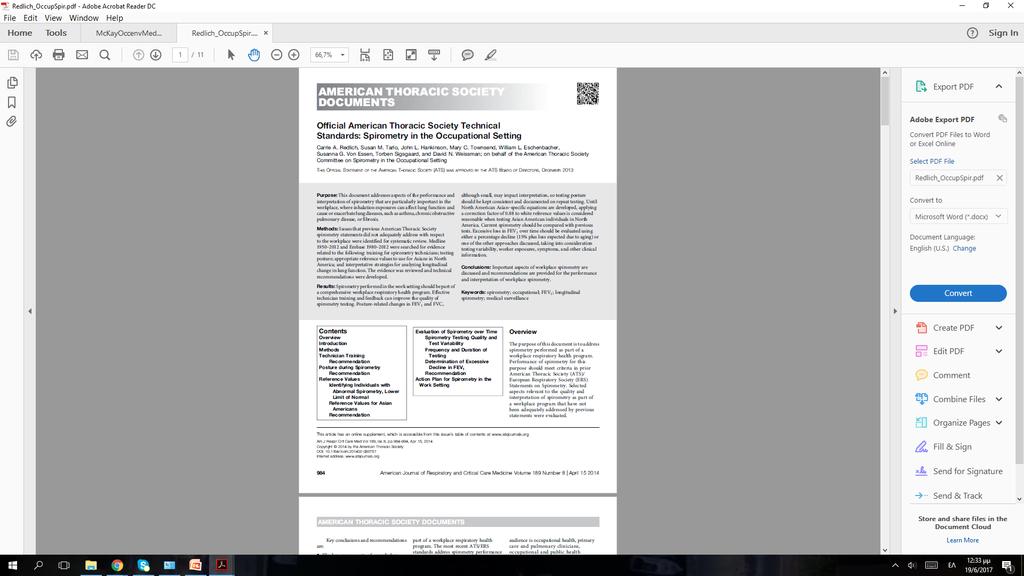Expand the Combine Files options
The width and height of the screenshot is (1024, 576).
click(x=999, y=399)
